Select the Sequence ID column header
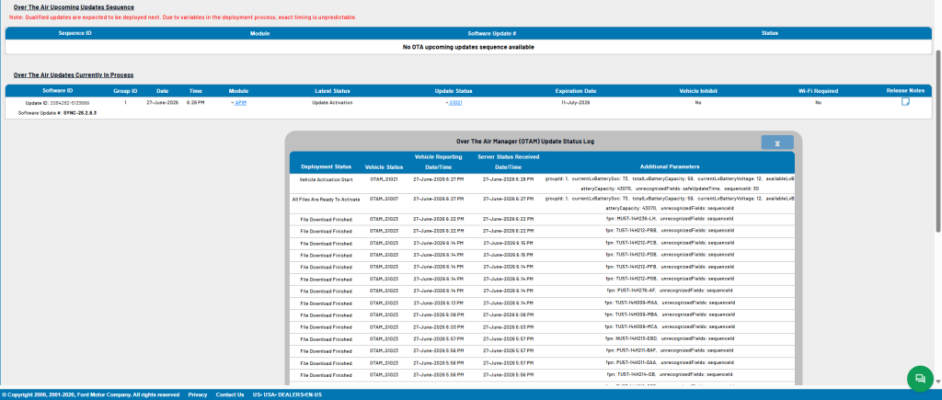942x400 pixels. point(75,33)
